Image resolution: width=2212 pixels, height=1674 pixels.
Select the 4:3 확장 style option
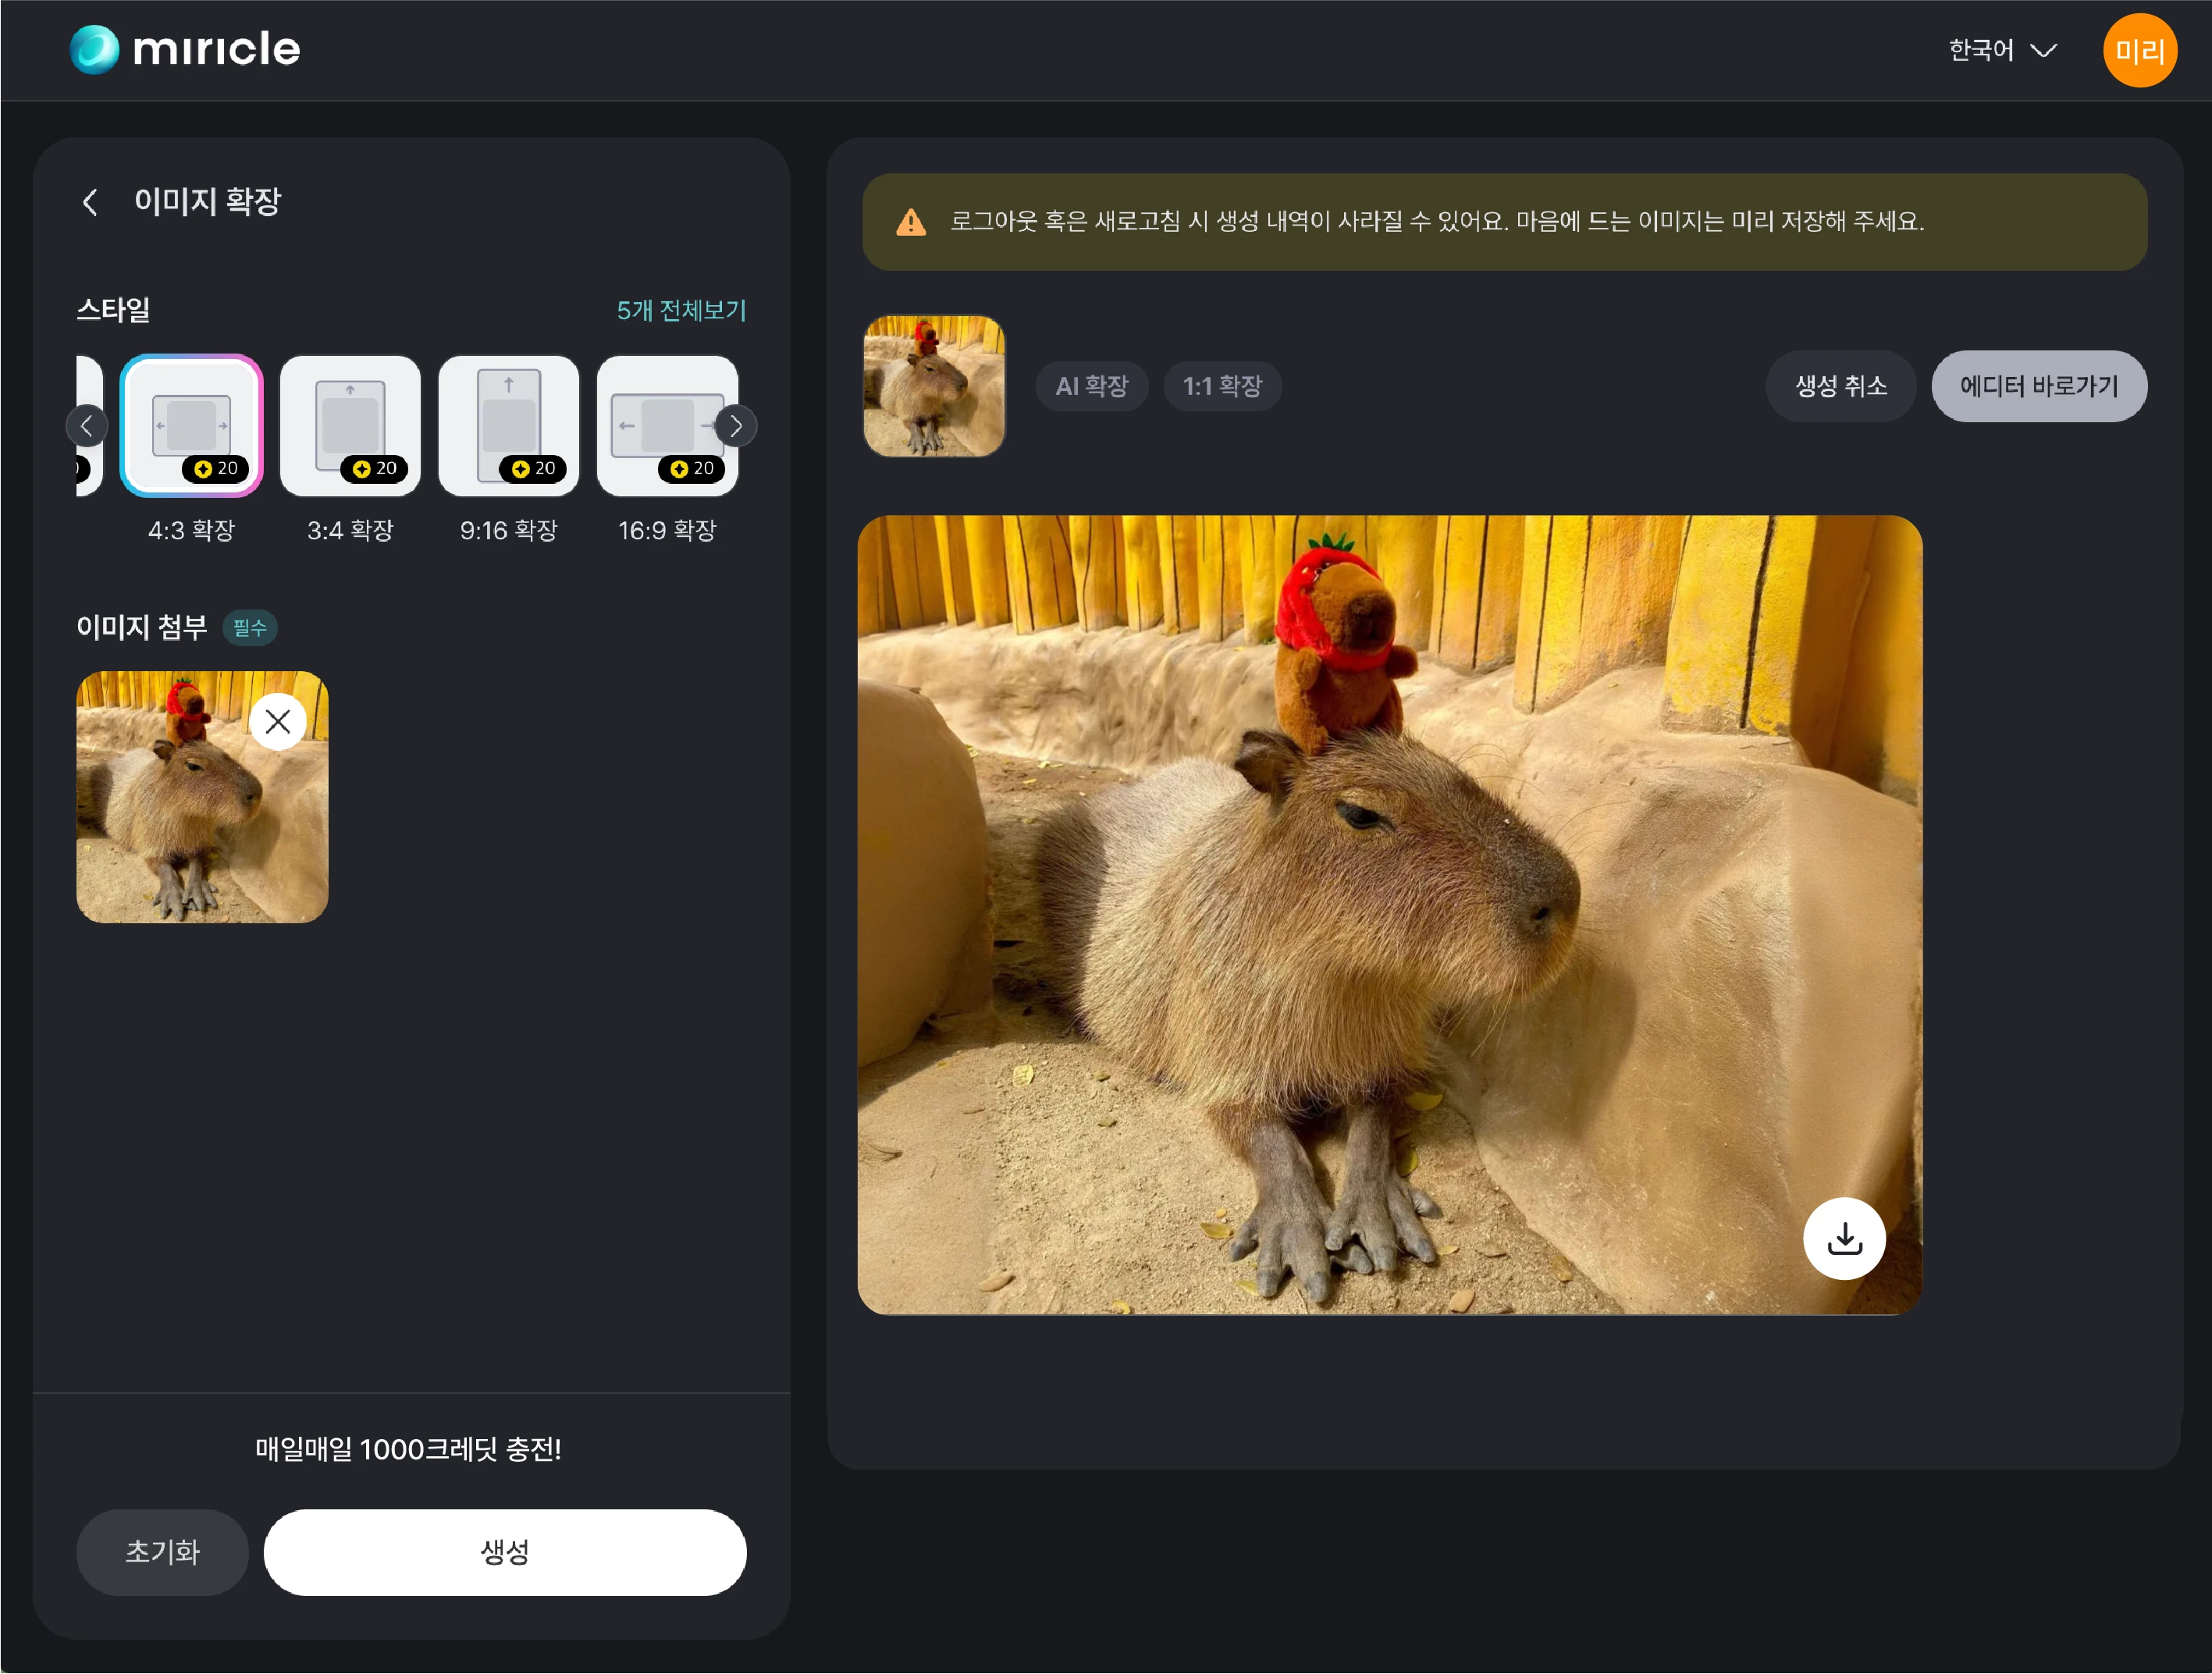tap(192, 426)
